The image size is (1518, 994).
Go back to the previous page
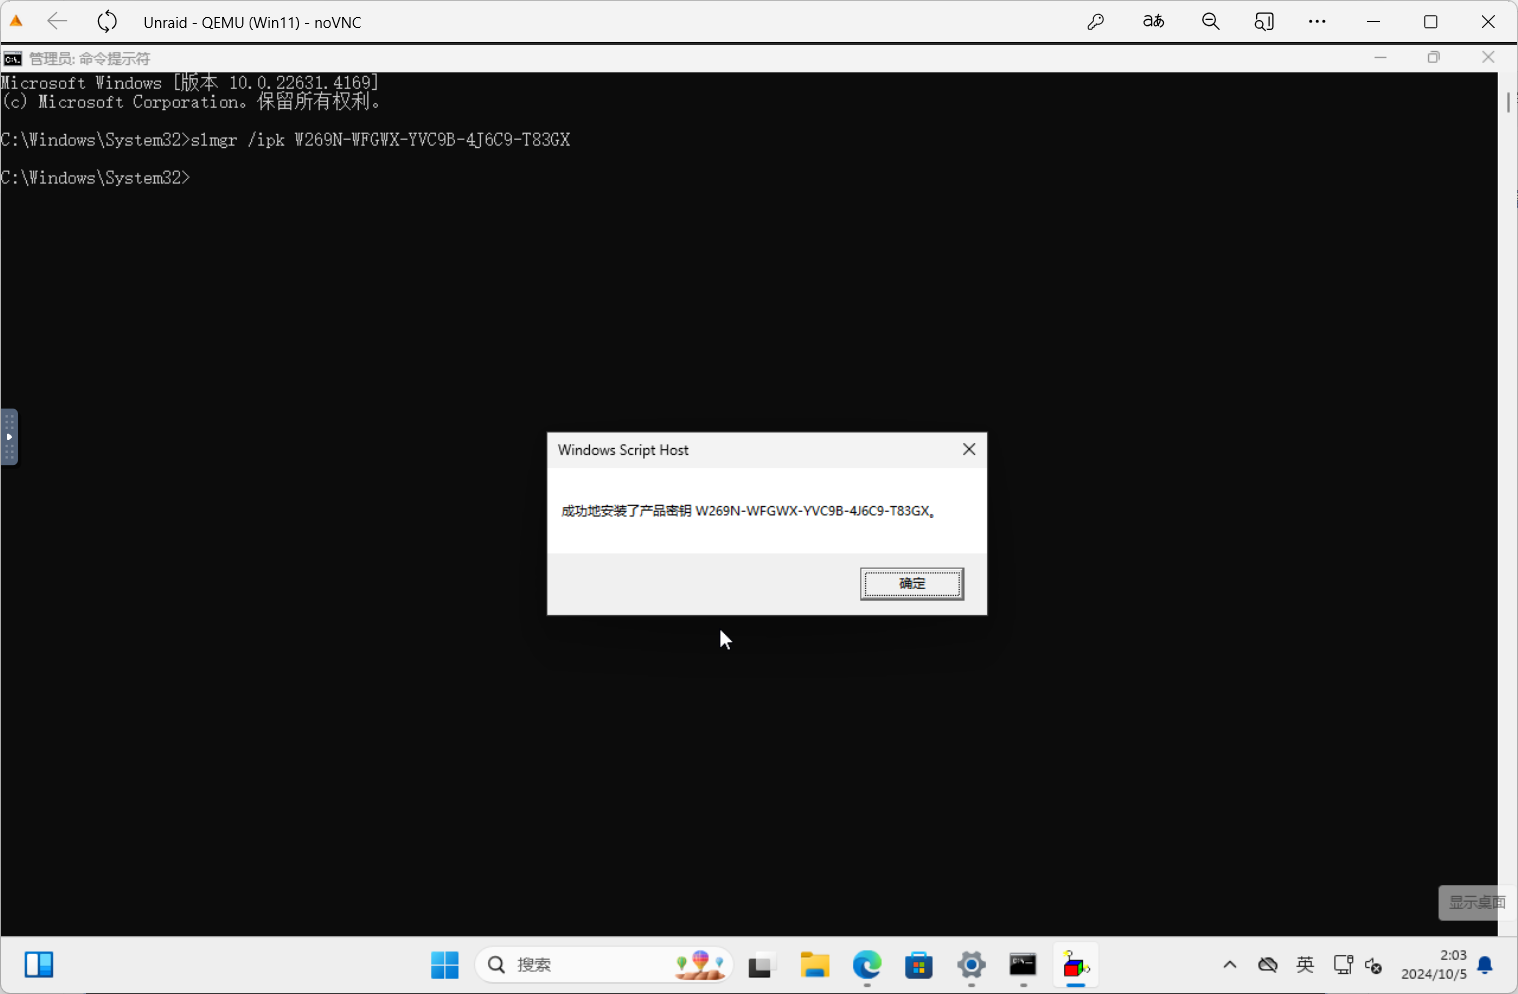(x=57, y=22)
